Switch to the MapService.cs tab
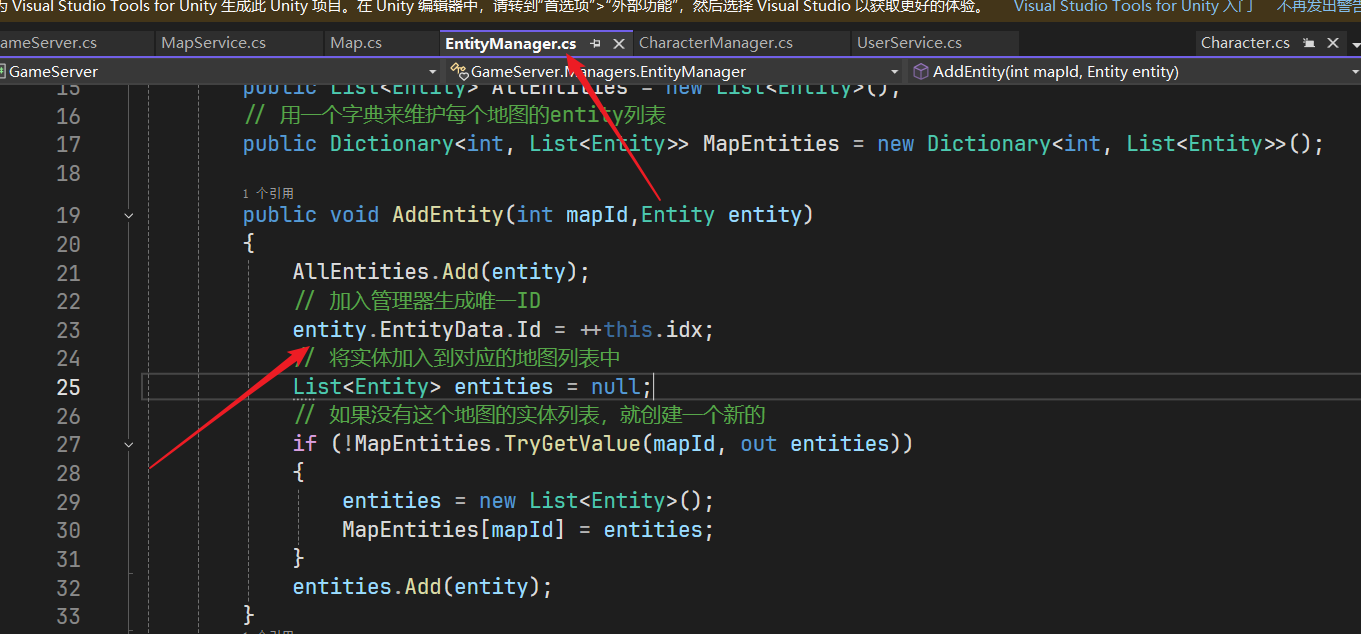Viewport: 1361px width, 634px height. tap(213, 43)
